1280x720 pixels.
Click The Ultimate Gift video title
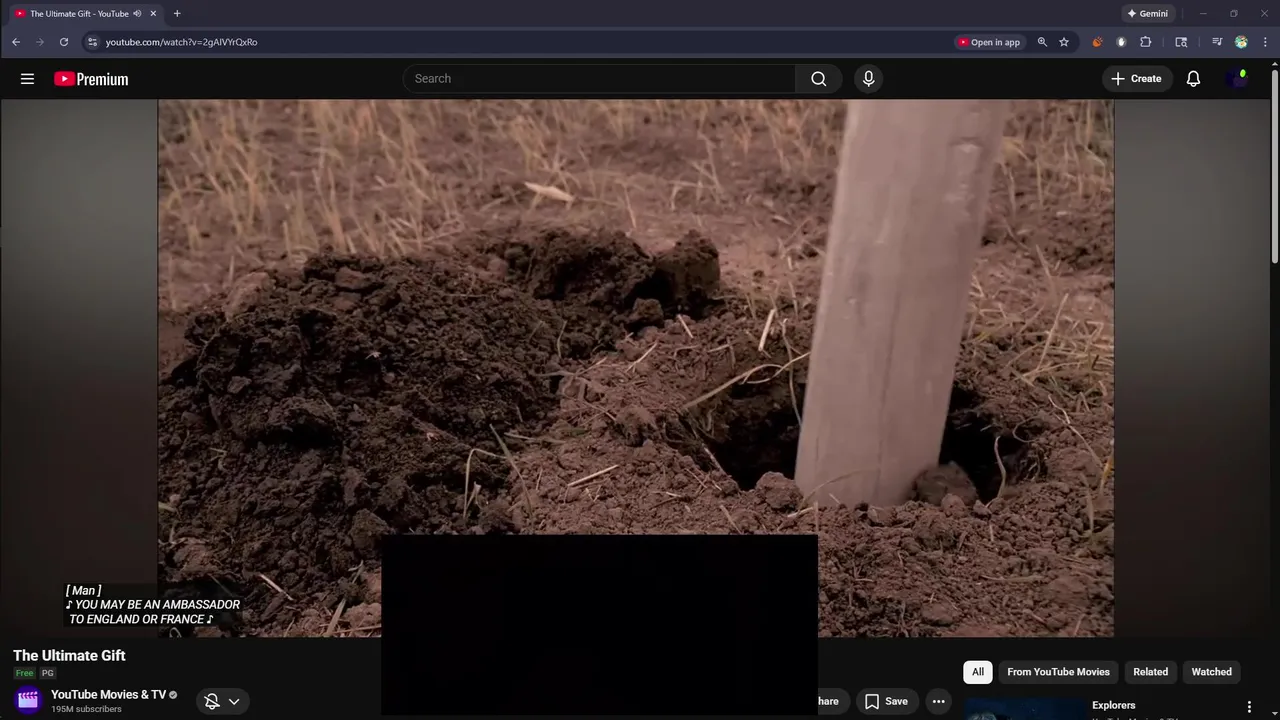click(69, 656)
